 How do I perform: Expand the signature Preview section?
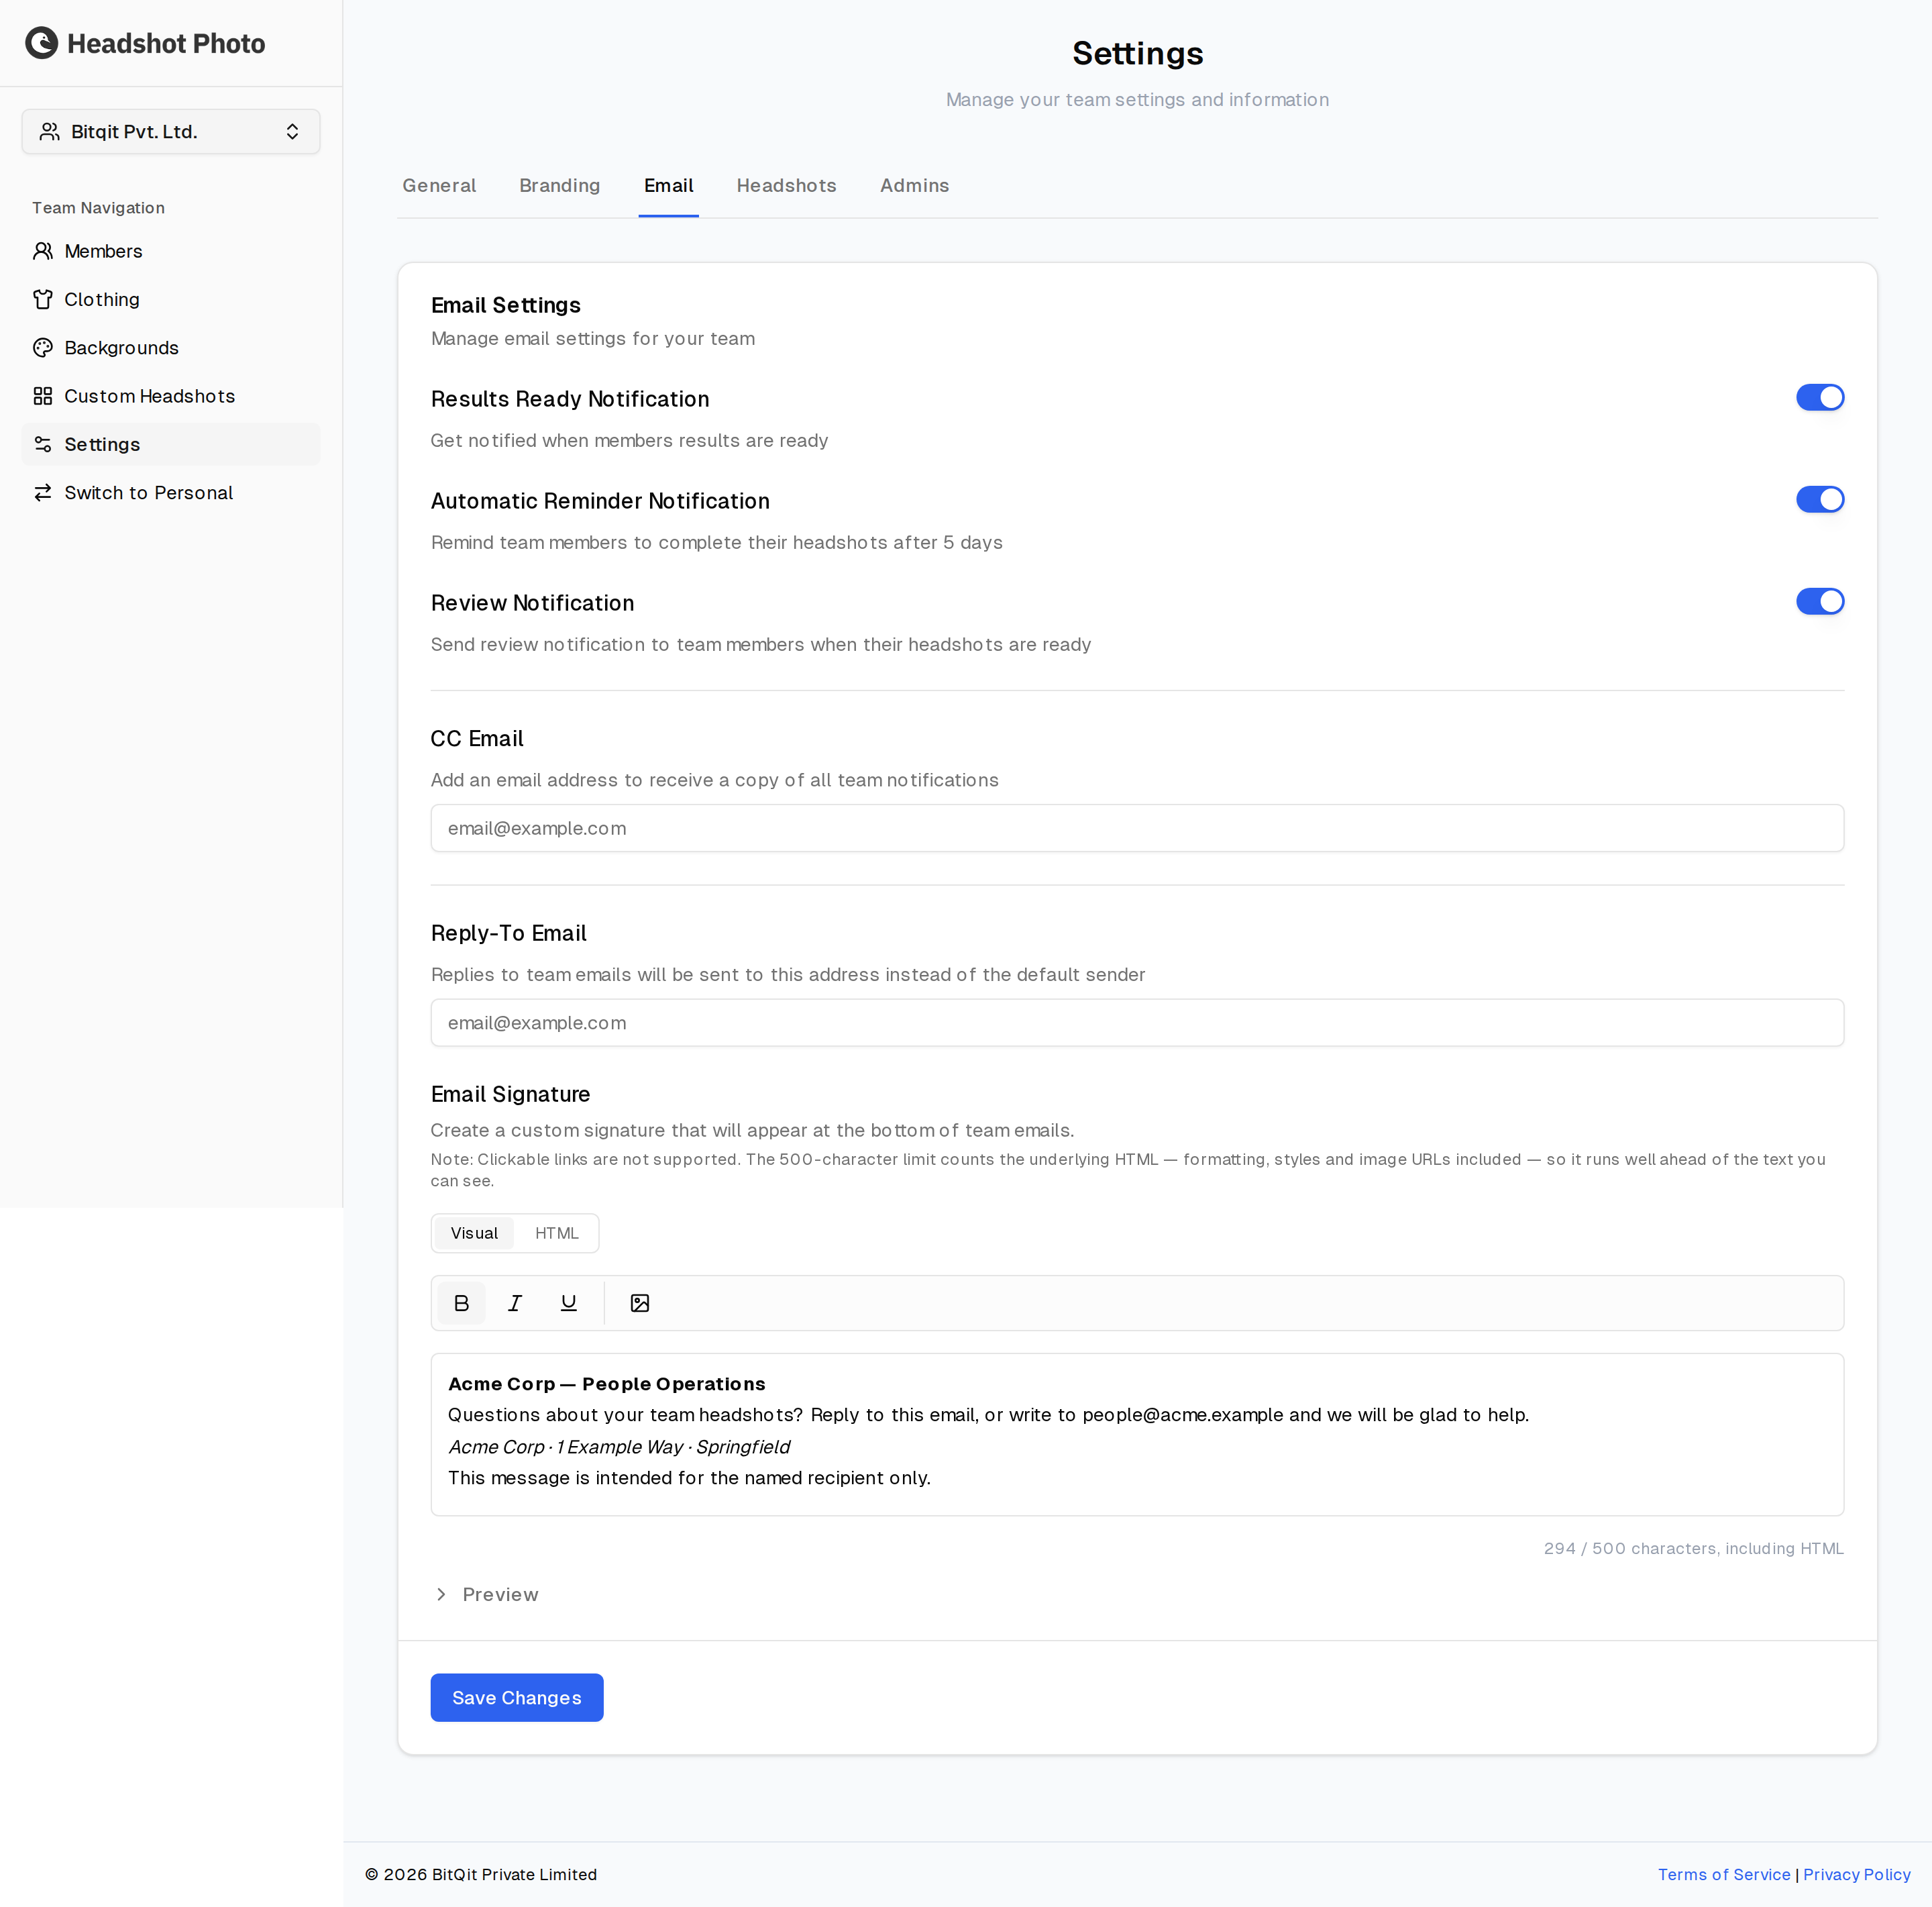click(x=487, y=1594)
